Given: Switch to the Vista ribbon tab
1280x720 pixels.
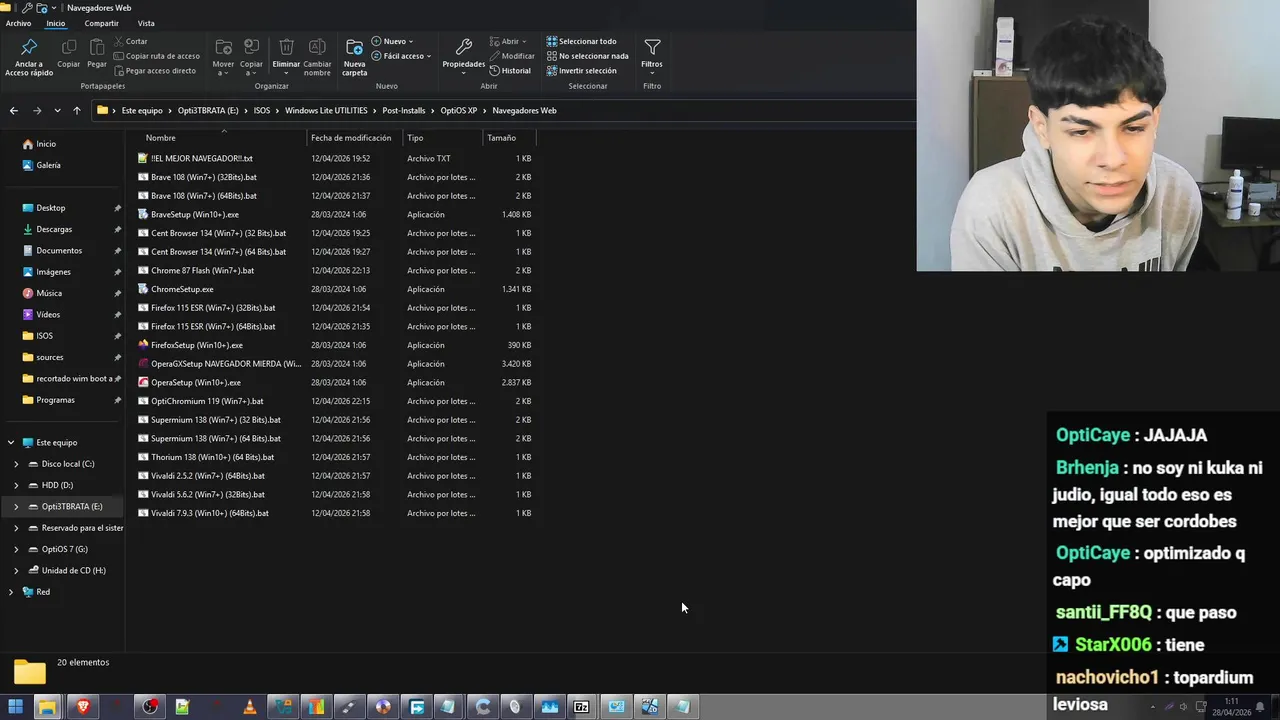Looking at the screenshot, I should (146, 23).
